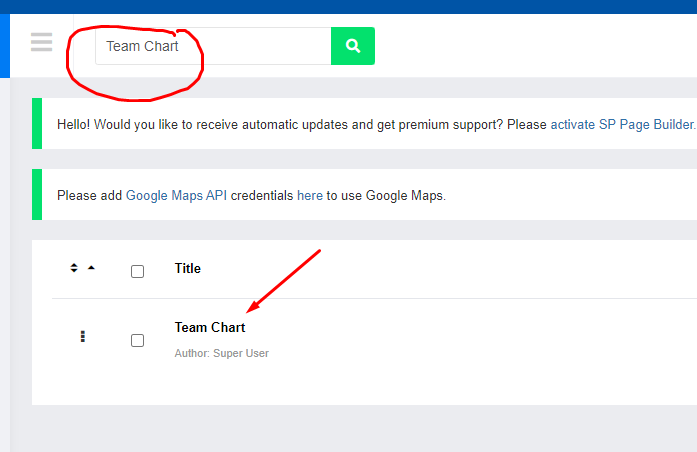Image resolution: width=697 pixels, height=452 pixels.
Task: Click the green stripe on updates notice
Action: [x=37, y=124]
